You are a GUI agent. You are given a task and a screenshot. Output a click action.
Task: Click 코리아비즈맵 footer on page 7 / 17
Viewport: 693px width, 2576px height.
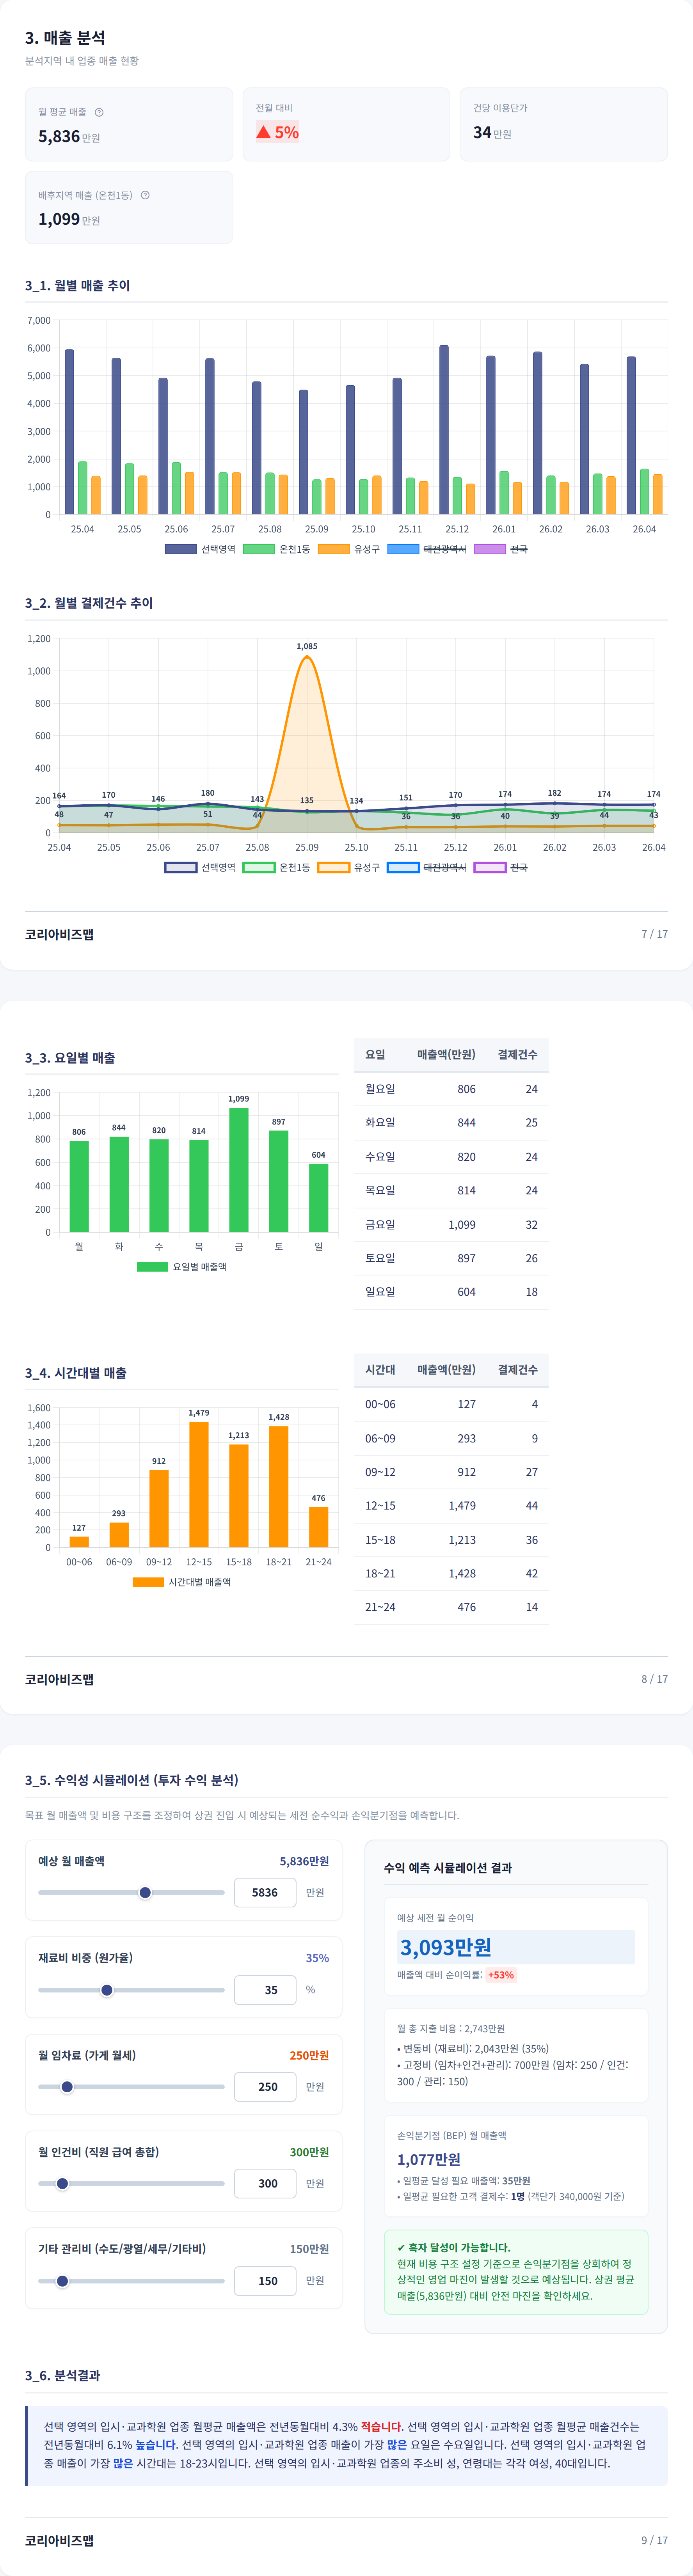[59, 934]
